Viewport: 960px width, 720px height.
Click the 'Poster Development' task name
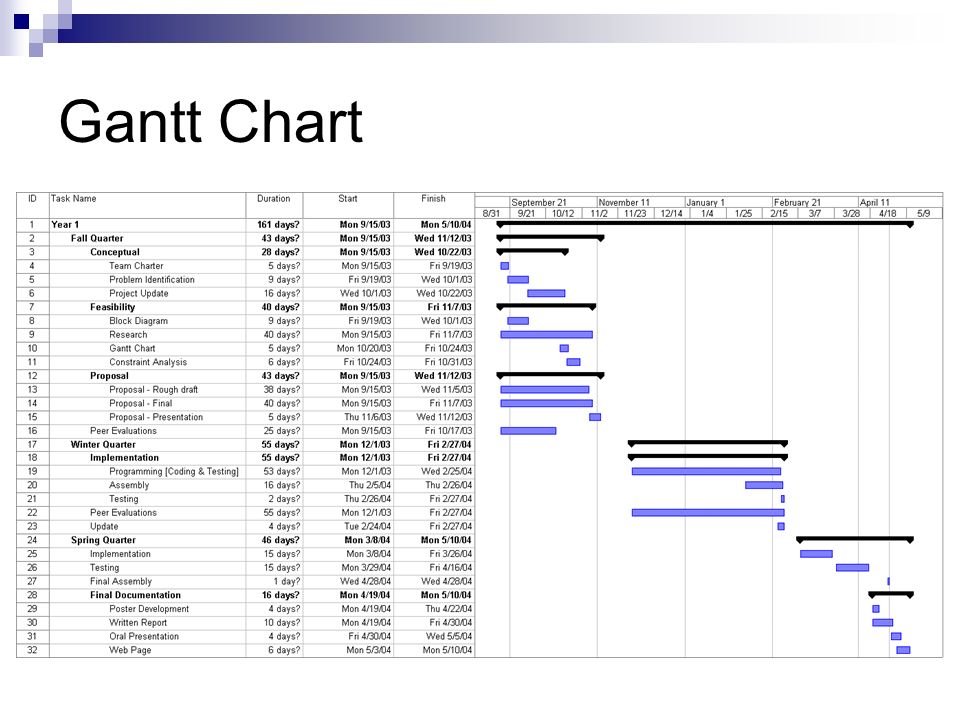[149, 609]
